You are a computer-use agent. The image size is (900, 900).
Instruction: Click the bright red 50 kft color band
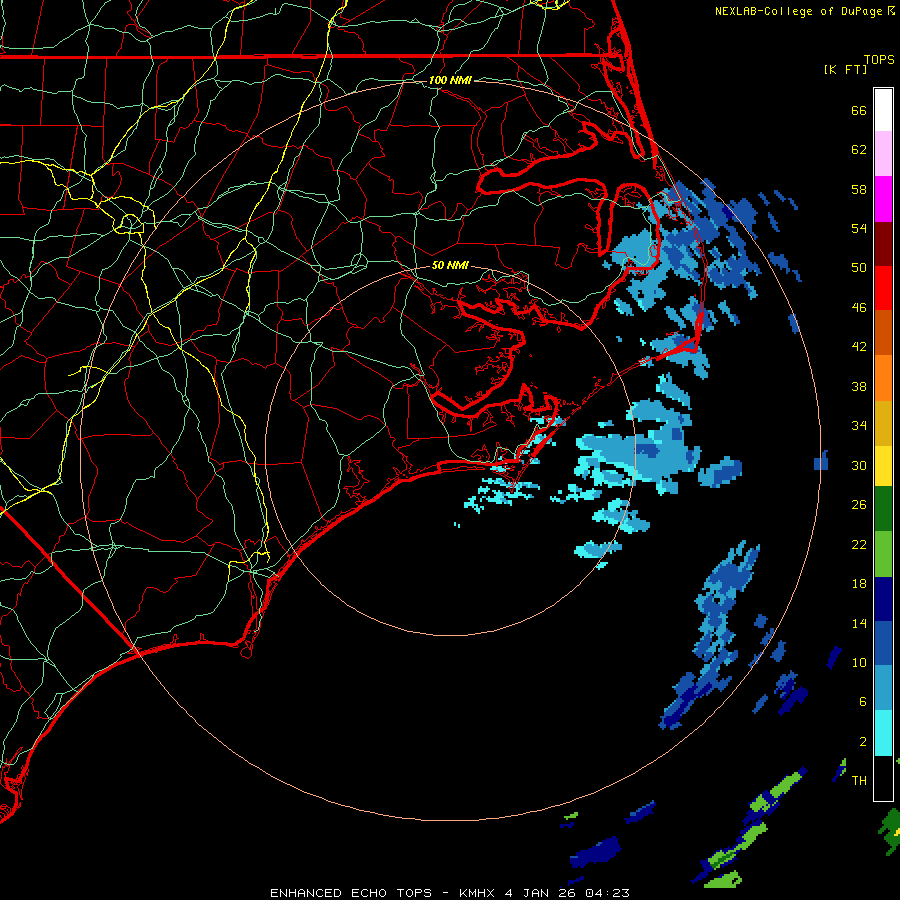tap(883, 288)
